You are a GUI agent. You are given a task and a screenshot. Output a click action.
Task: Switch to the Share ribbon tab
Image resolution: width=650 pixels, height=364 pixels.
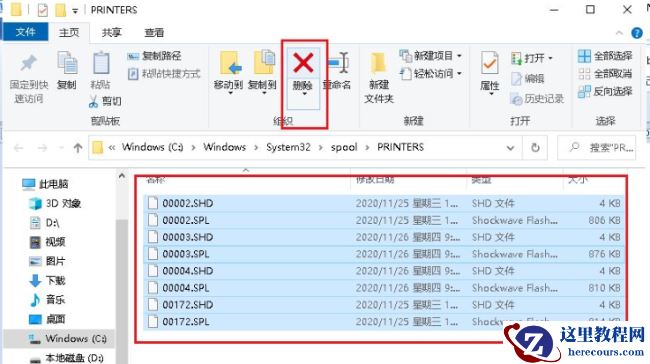point(112,32)
